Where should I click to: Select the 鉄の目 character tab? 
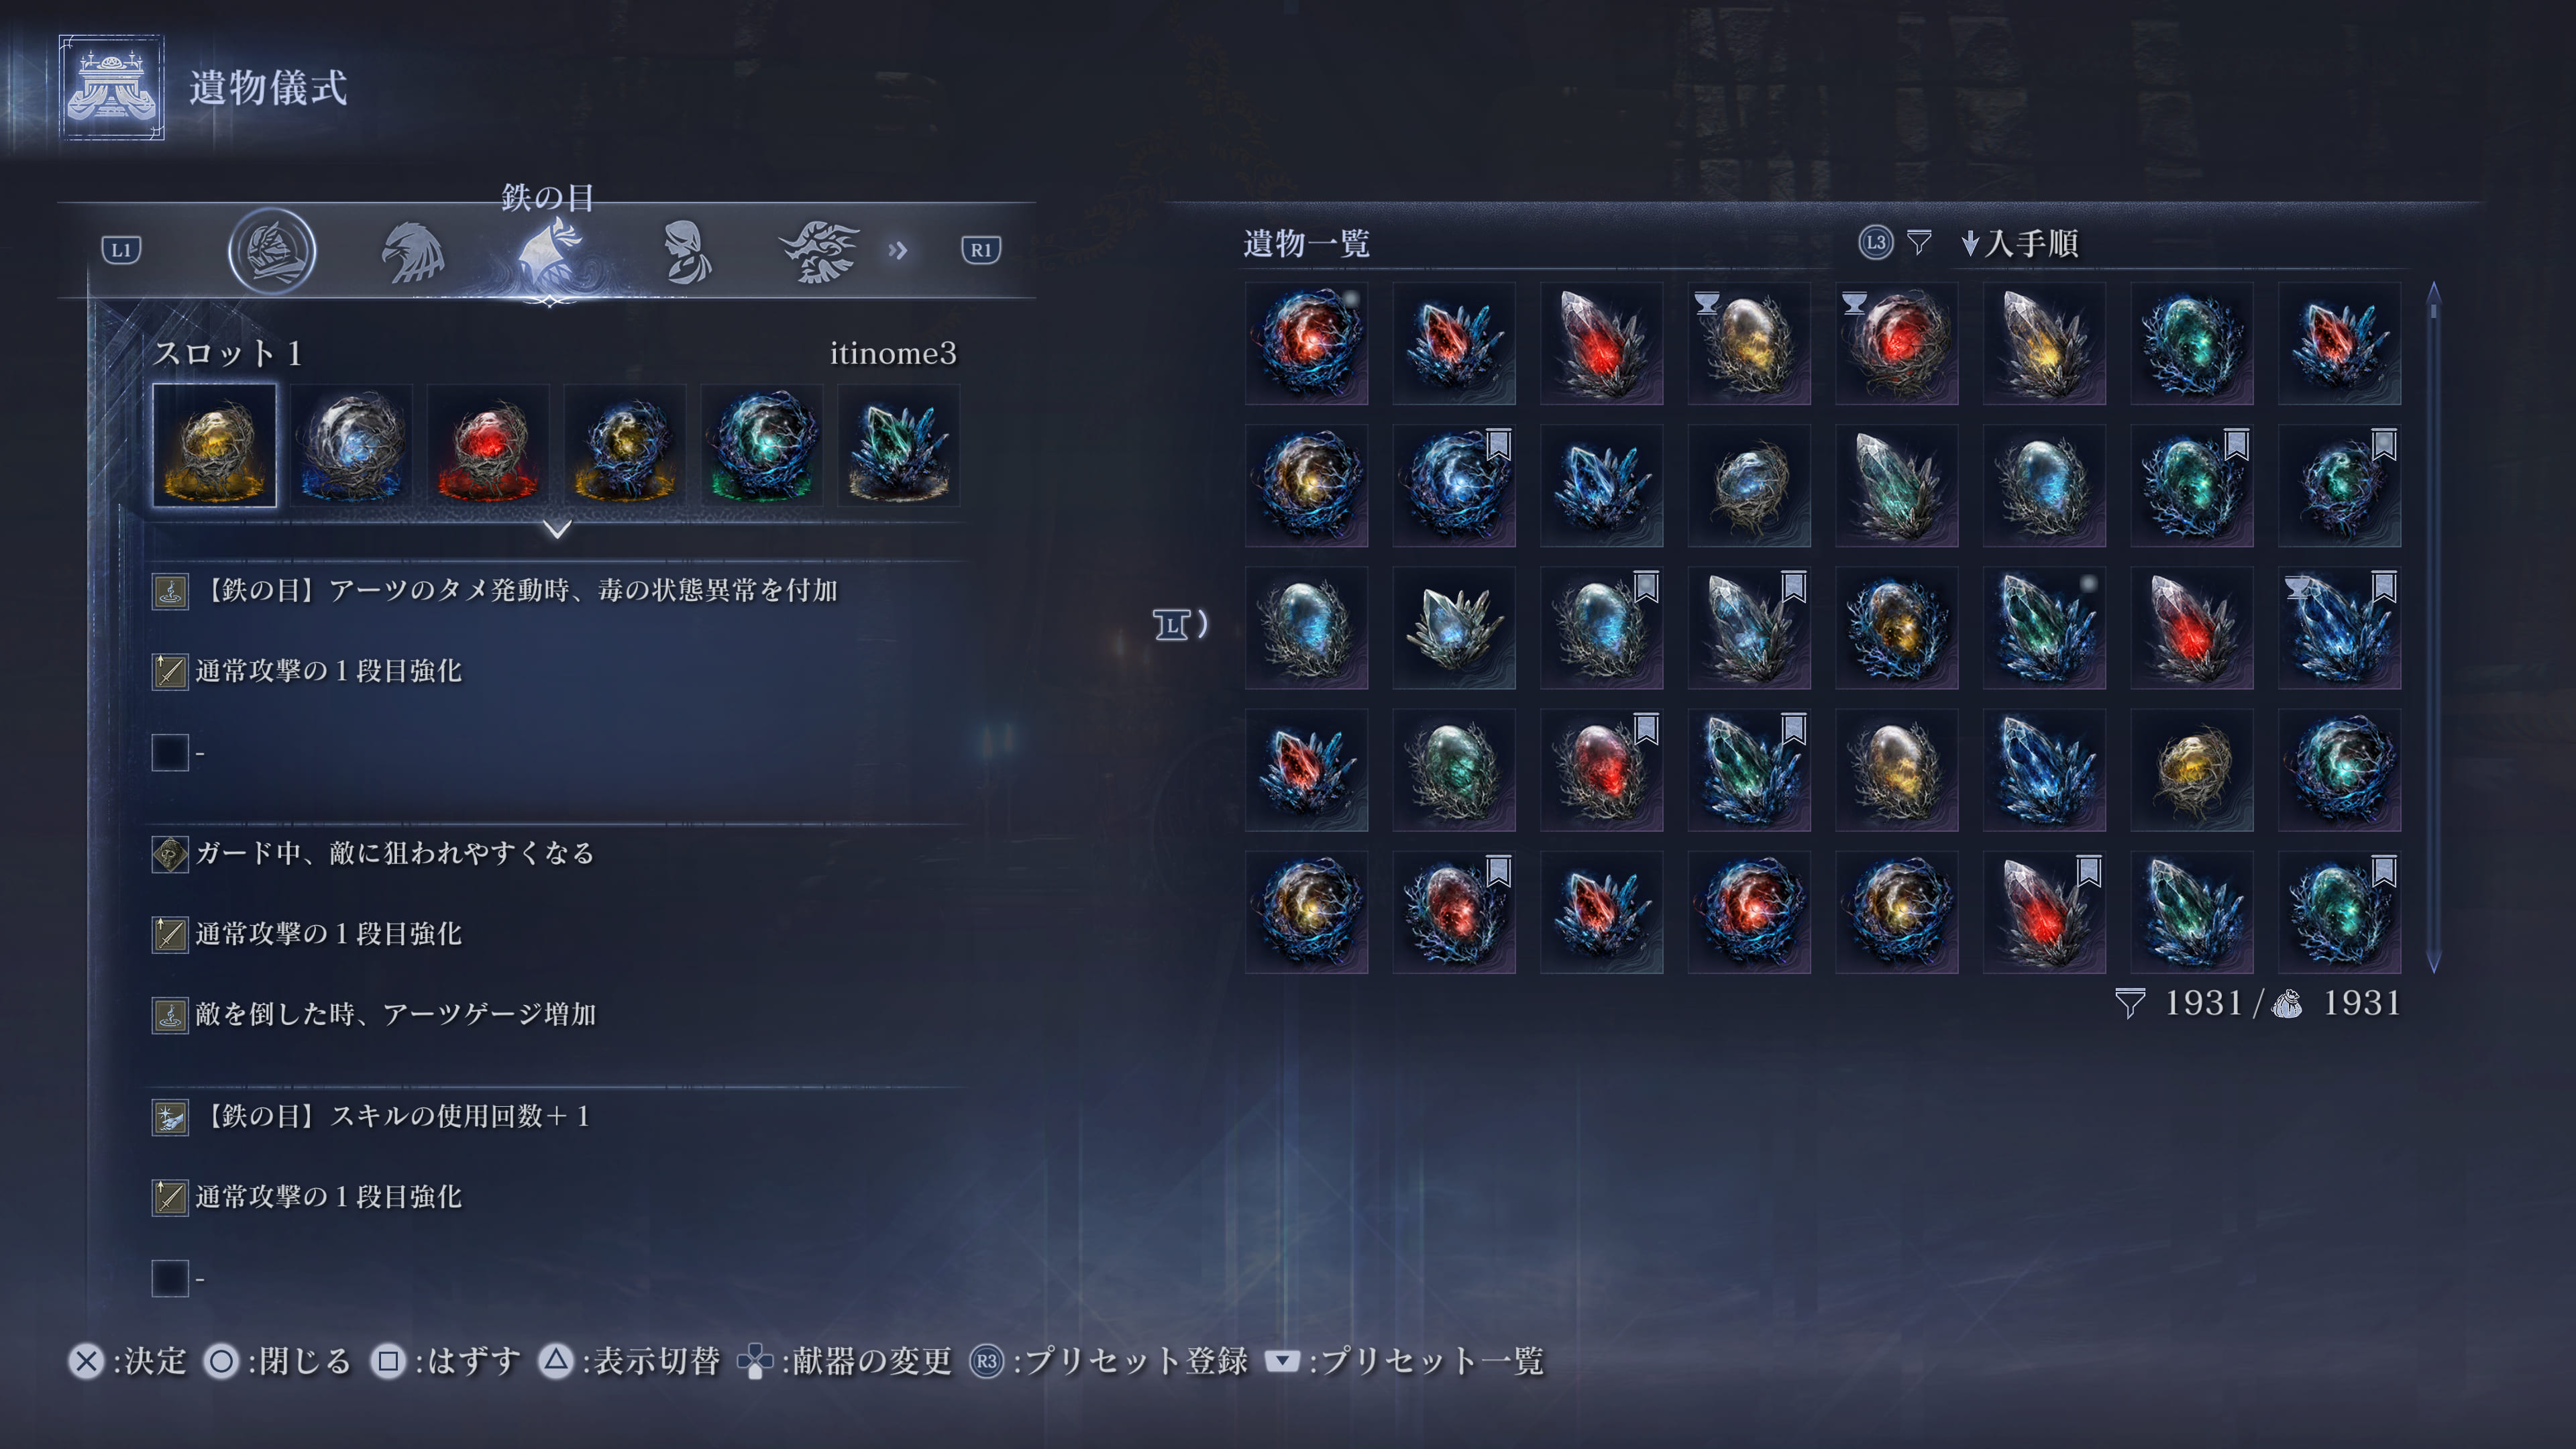549,252
